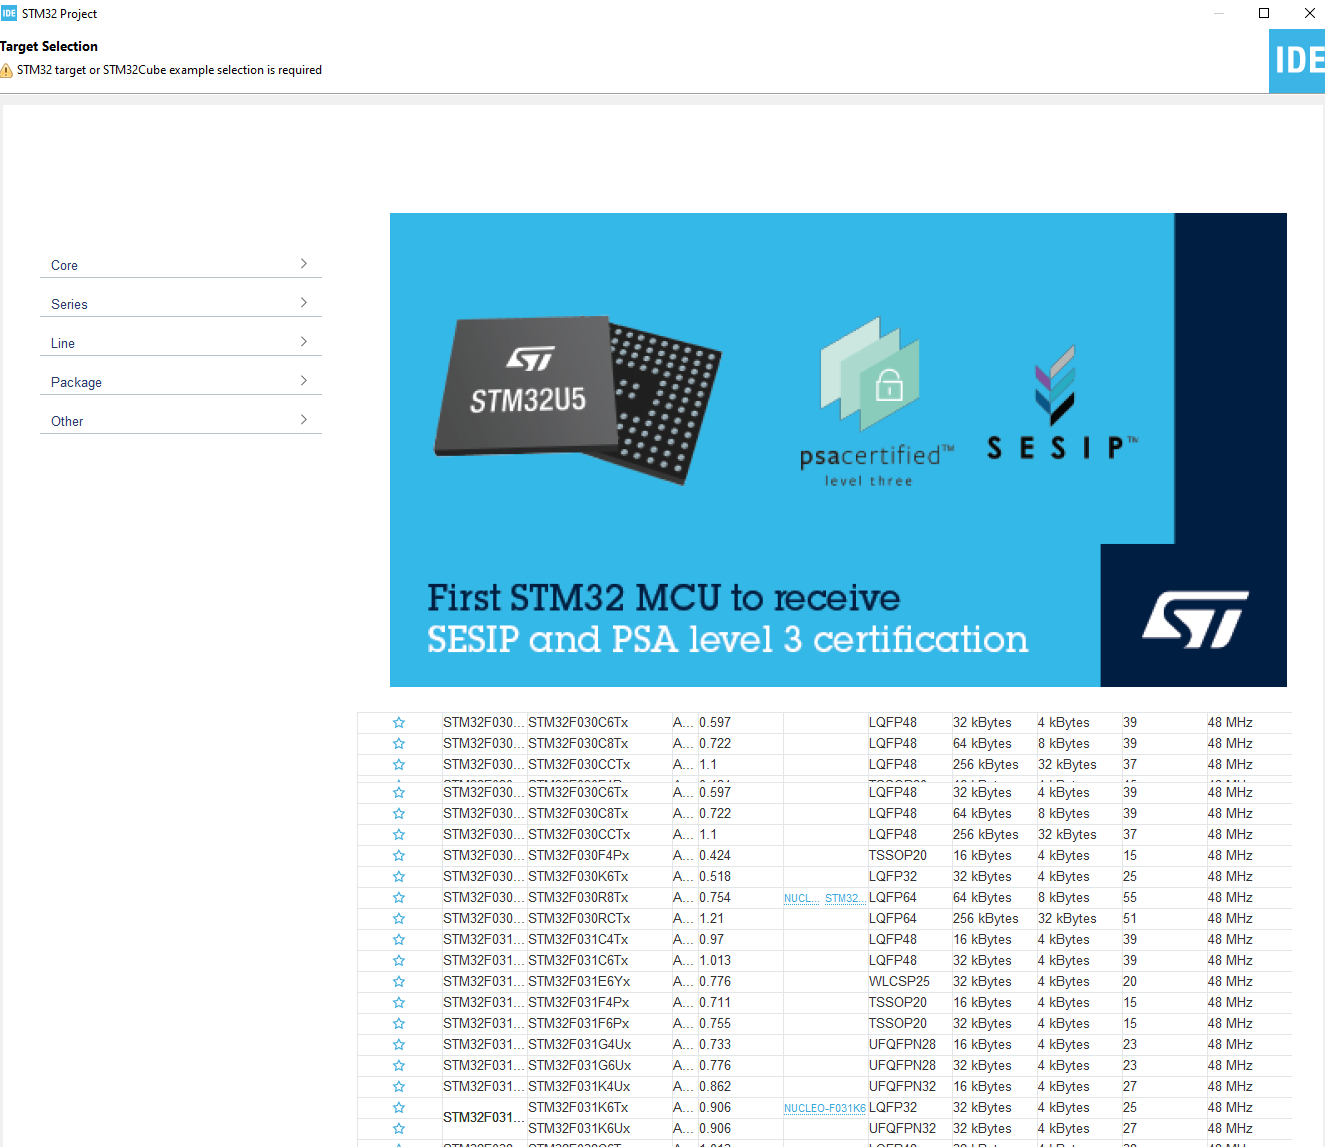Toggle favorite star for STM32F031G4Ux
Viewport: 1325px width, 1147px height.
(x=399, y=1044)
